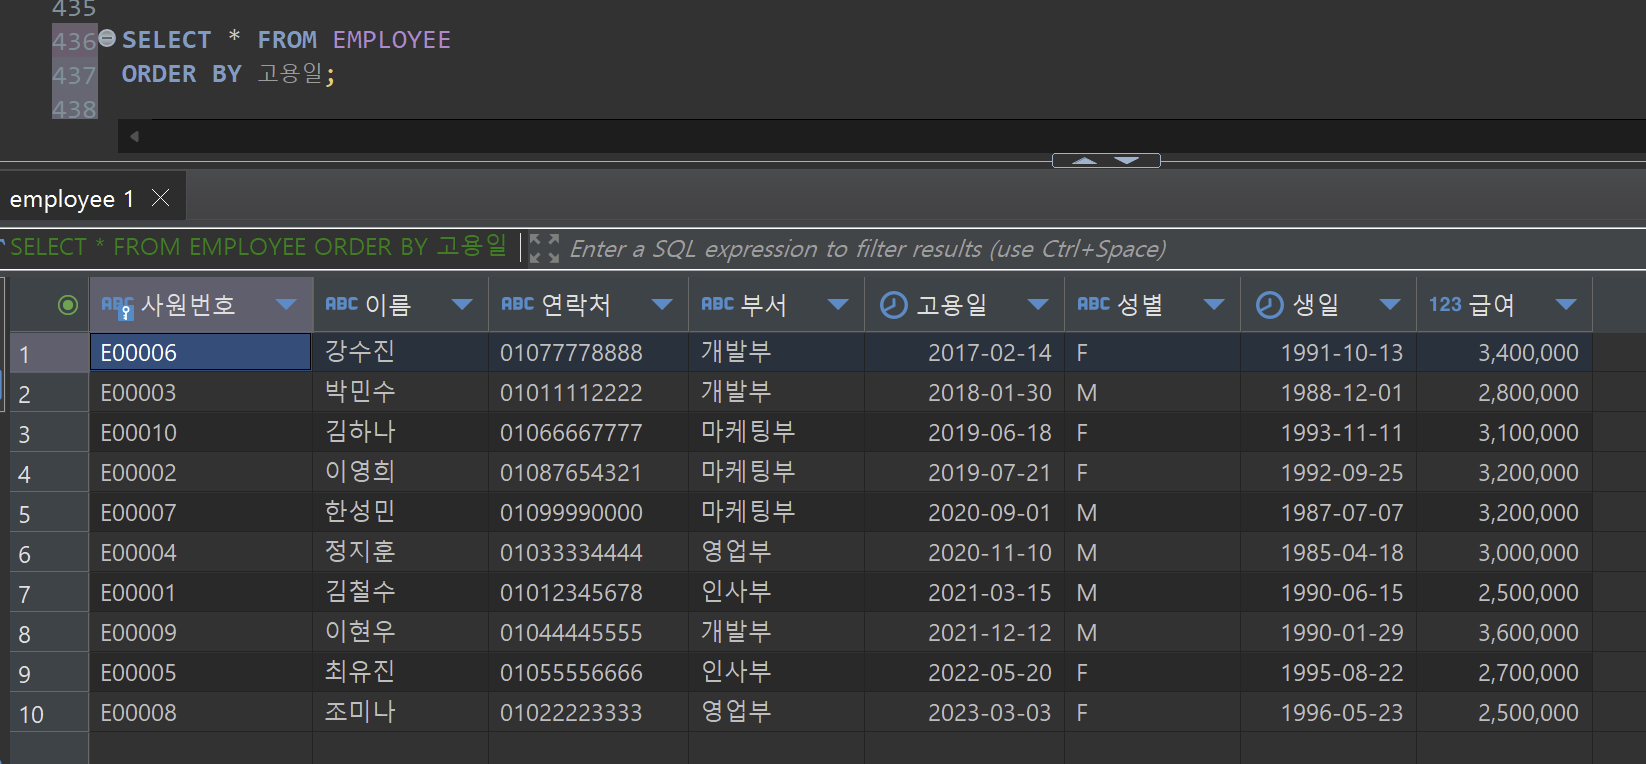Collapse the SELECT statement fold marker
The width and height of the screenshot is (1646, 764).
point(107,39)
